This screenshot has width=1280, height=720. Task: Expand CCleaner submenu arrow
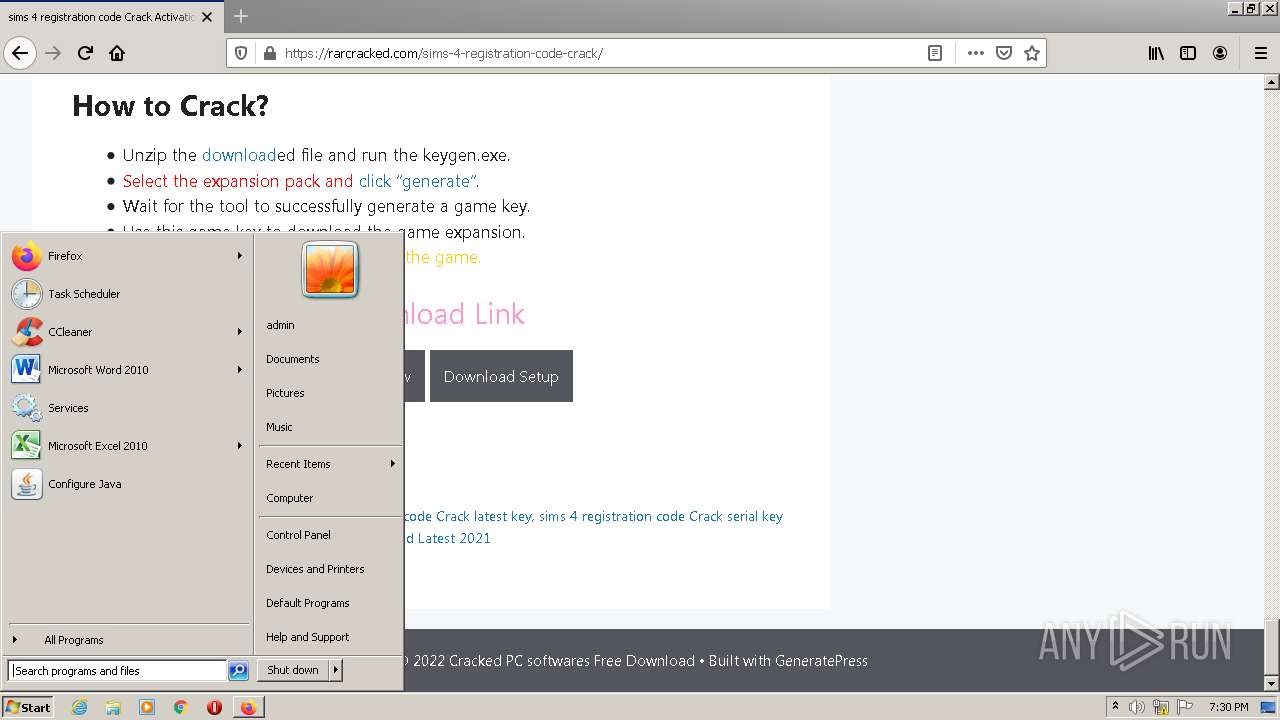coord(239,332)
